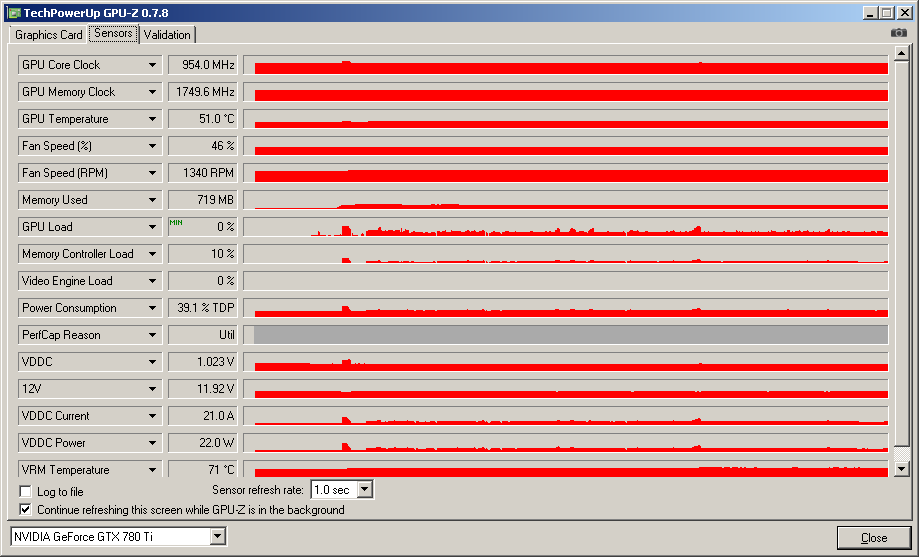Open the Fan Speed (RPM) dropdown
Image resolution: width=919 pixels, height=557 pixels.
point(152,173)
